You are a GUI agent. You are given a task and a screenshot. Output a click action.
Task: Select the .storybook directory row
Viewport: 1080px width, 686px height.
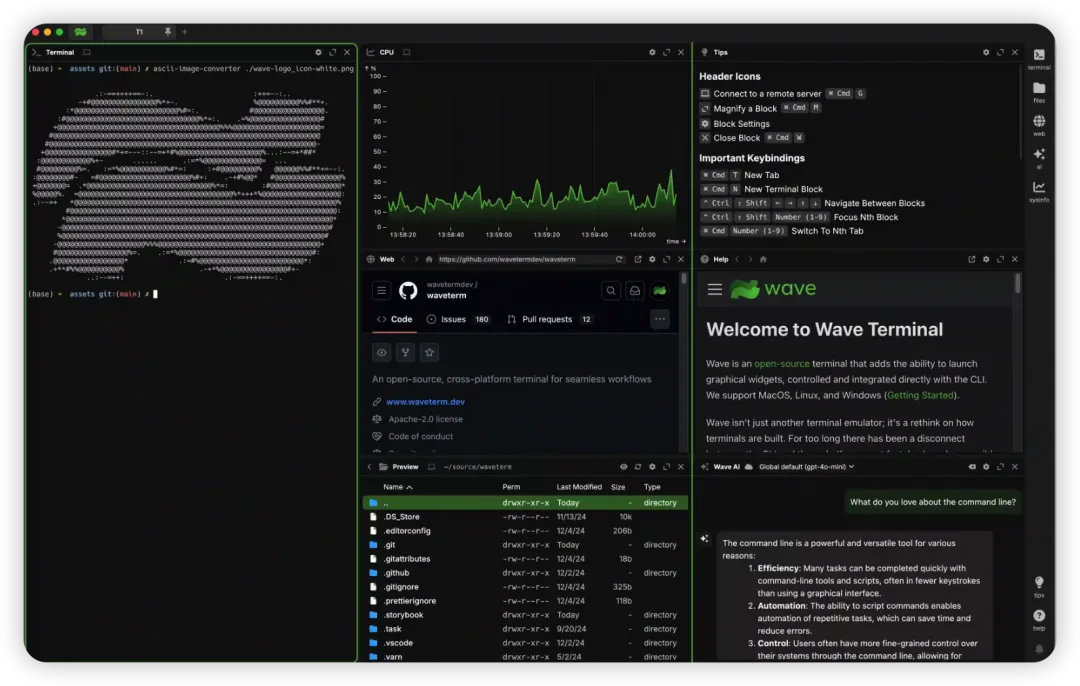pos(525,615)
